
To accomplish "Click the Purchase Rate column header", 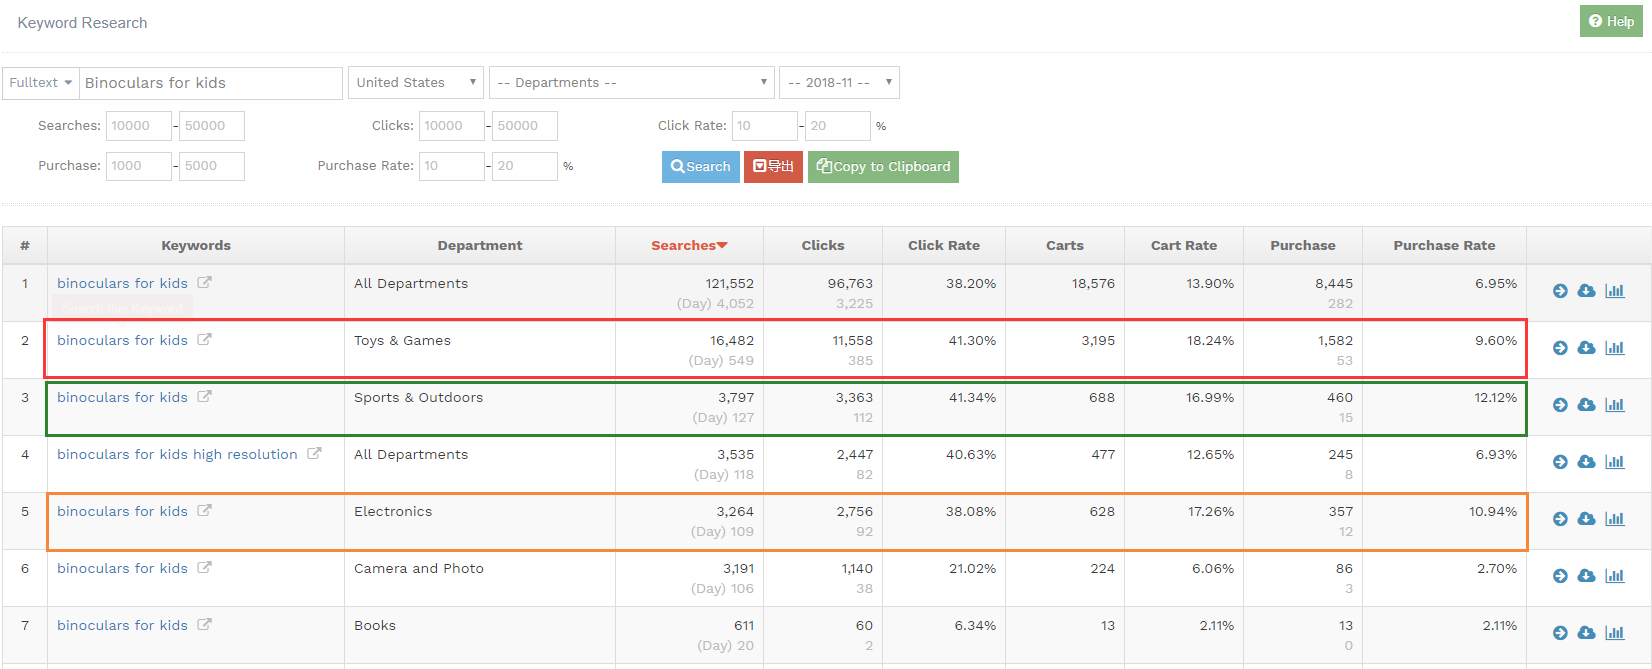I will click(1443, 246).
